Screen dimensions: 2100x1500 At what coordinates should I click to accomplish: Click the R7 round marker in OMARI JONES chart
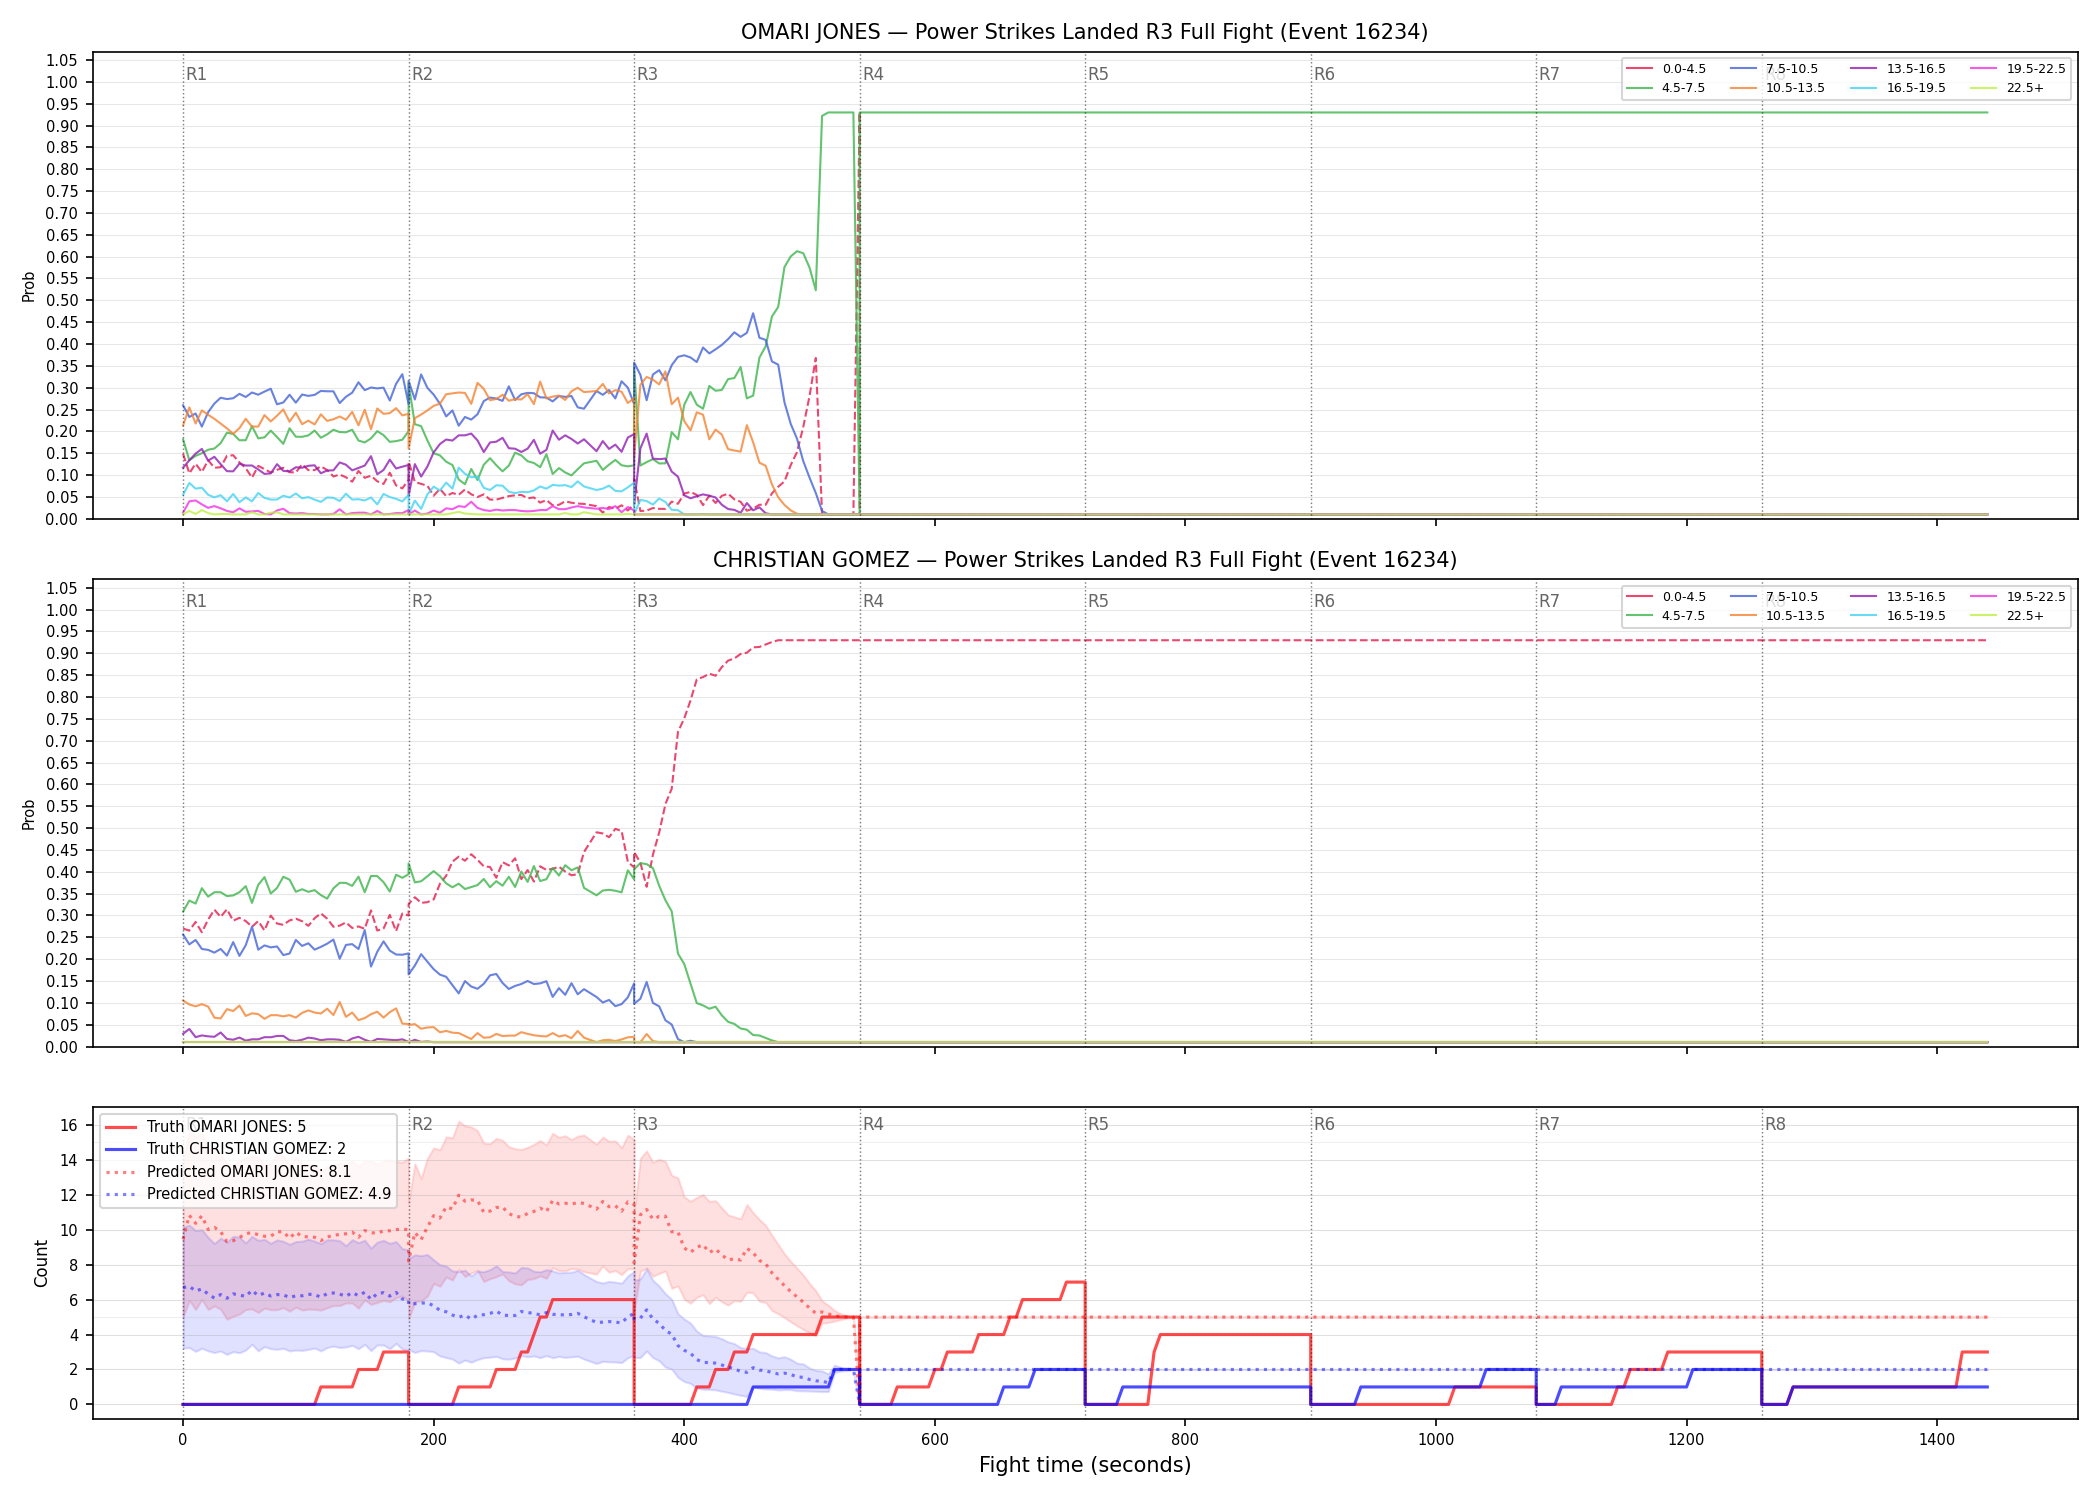(1549, 74)
